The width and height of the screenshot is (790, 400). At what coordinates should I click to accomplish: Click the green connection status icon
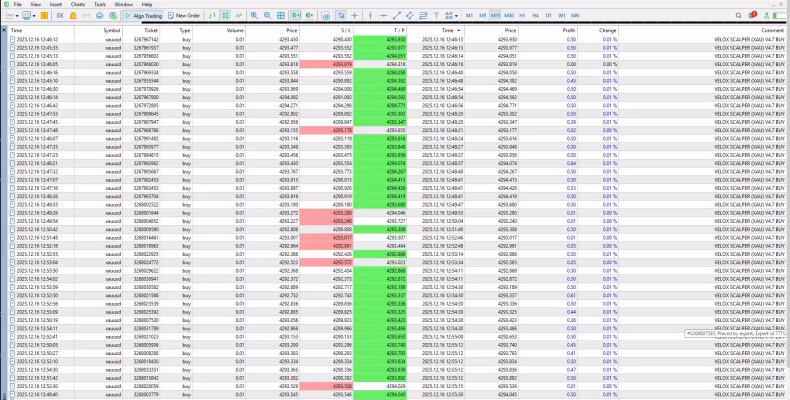(x=766, y=16)
